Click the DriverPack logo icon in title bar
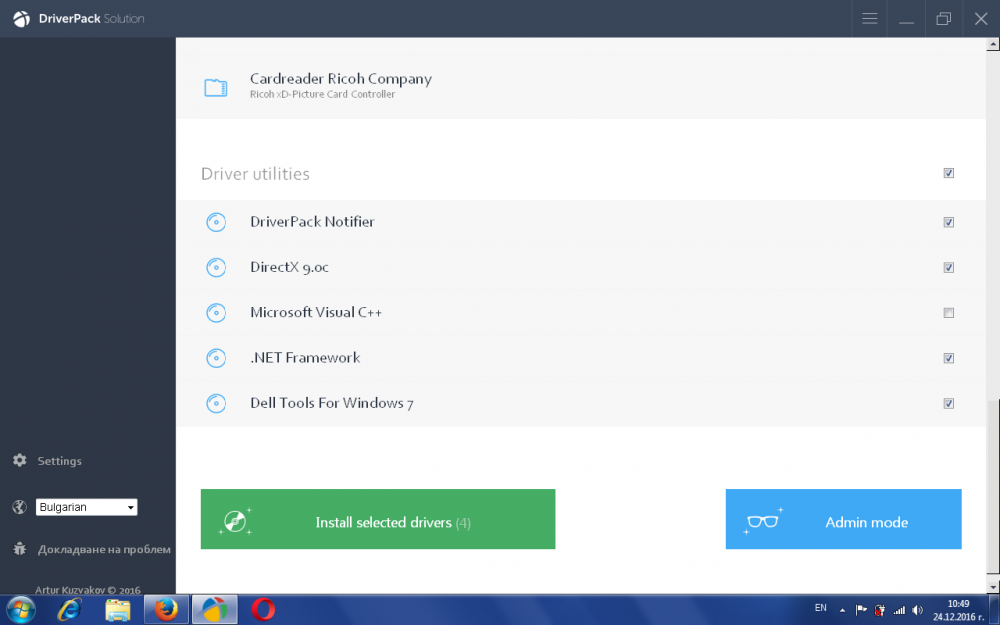1000x625 pixels. click(21, 18)
